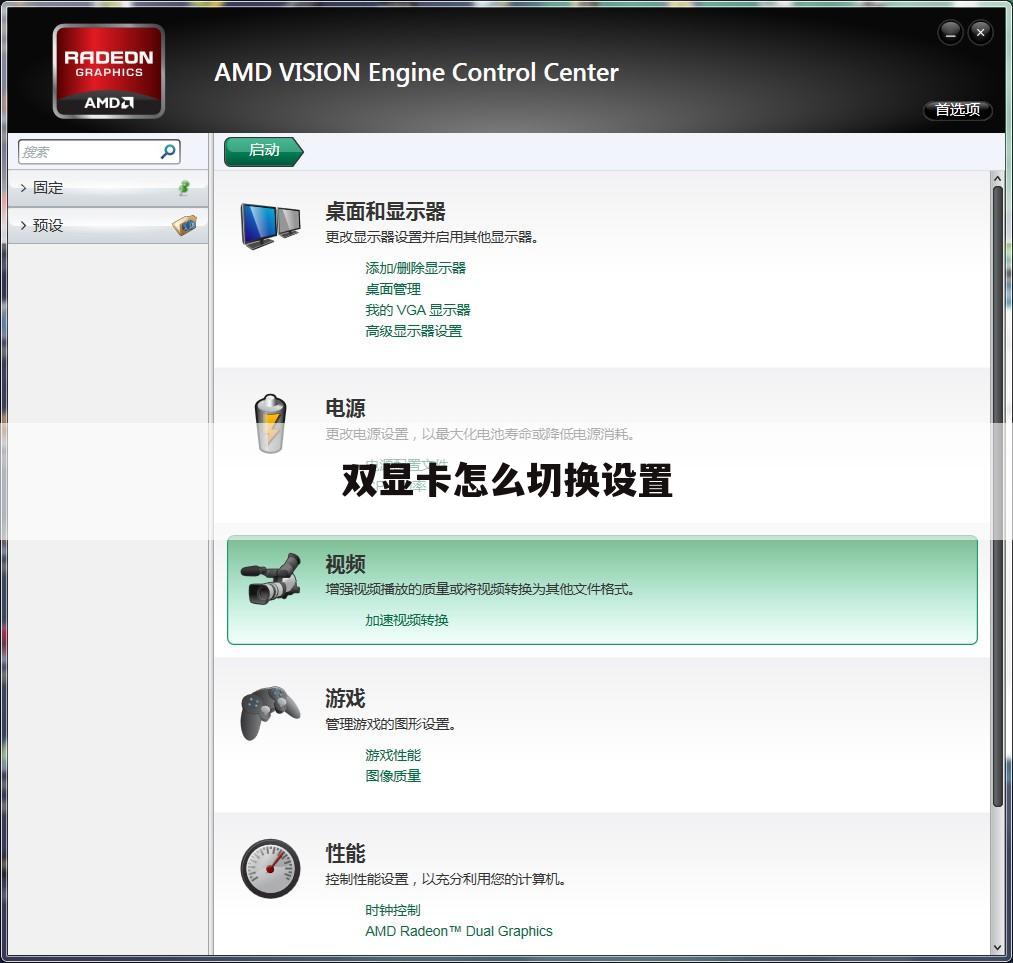
Task: Click the 桌面和显示器 heading
Action: click(386, 211)
